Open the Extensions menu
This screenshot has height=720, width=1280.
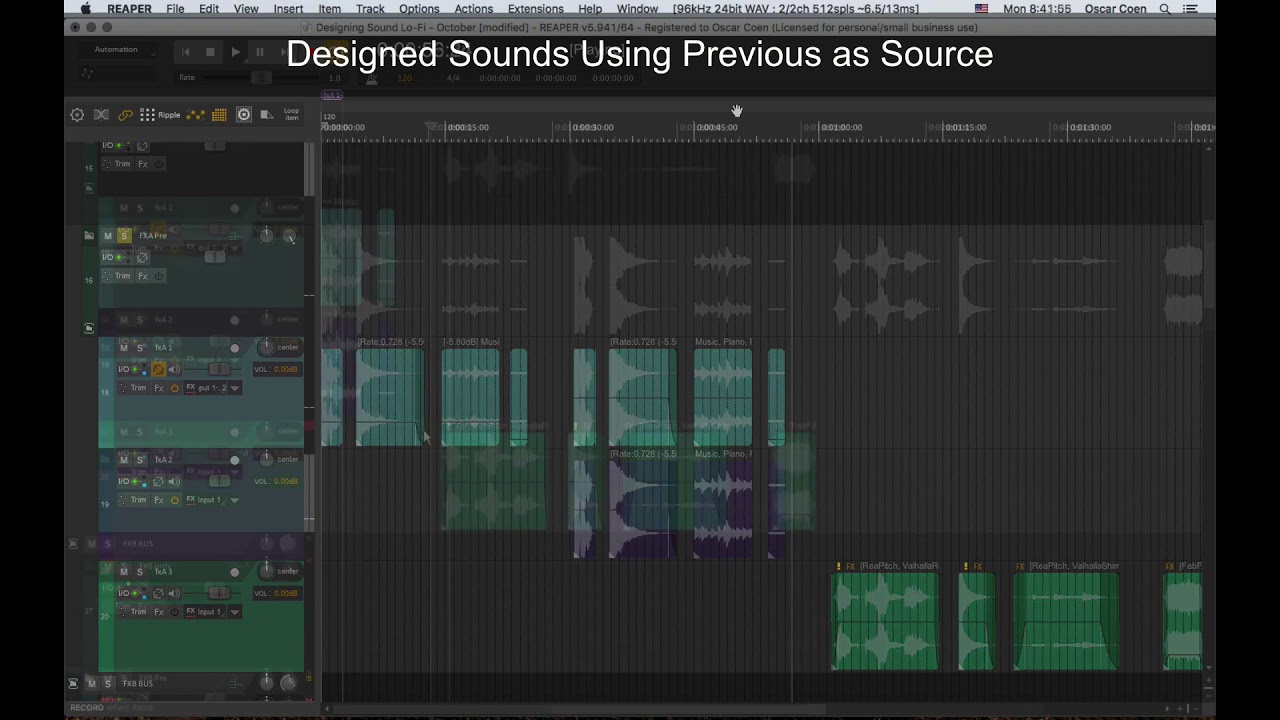[x=536, y=9]
